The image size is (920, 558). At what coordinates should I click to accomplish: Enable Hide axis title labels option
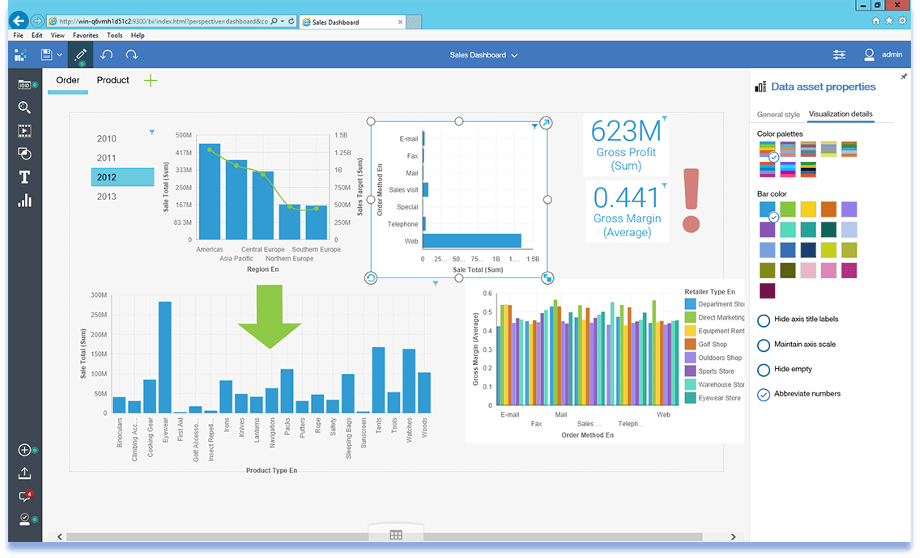(764, 320)
